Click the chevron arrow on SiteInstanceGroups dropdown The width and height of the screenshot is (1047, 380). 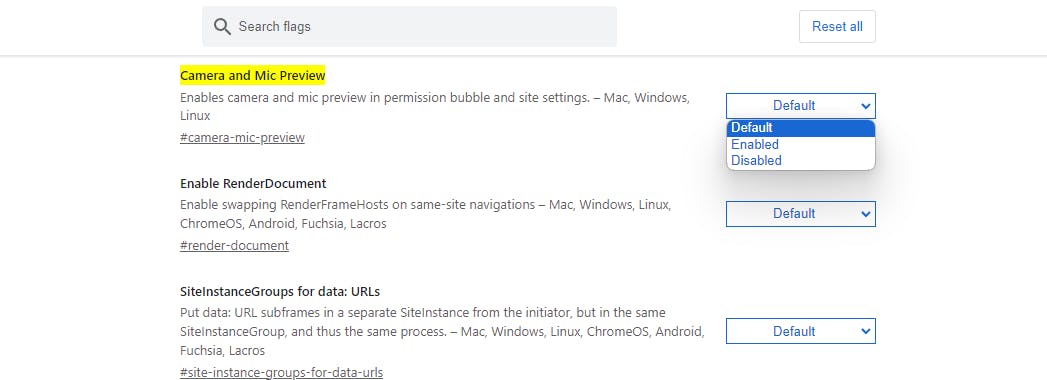point(865,331)
